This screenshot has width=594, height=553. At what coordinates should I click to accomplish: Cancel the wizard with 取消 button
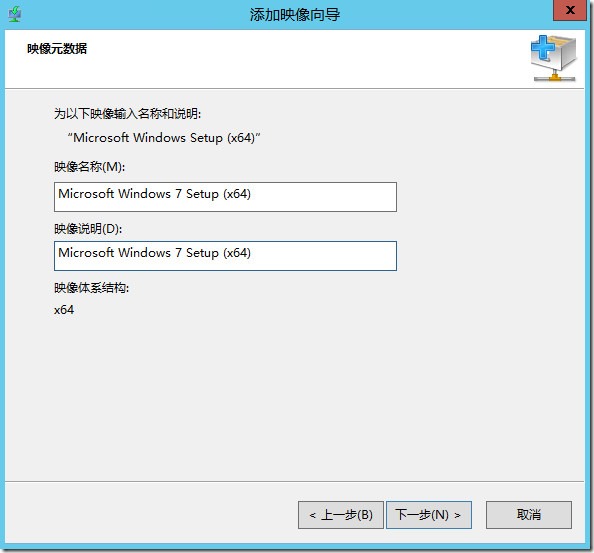[529, 515]
